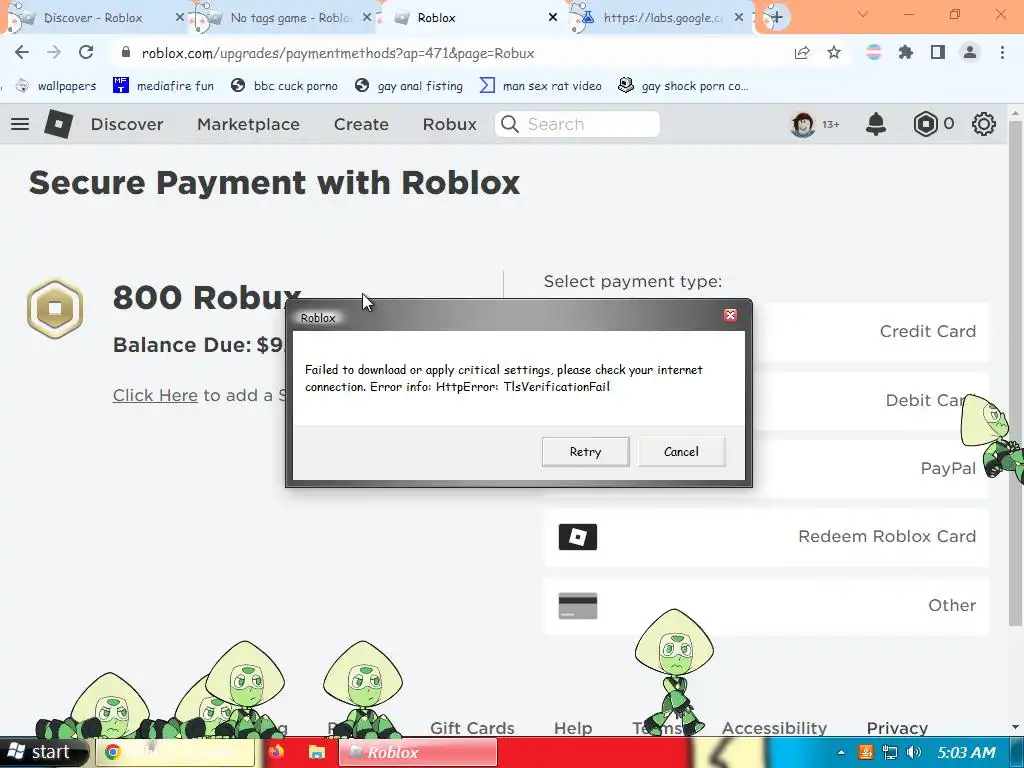Open the Windows start menu
The image size is (1024, 768).
click(43, 752)
